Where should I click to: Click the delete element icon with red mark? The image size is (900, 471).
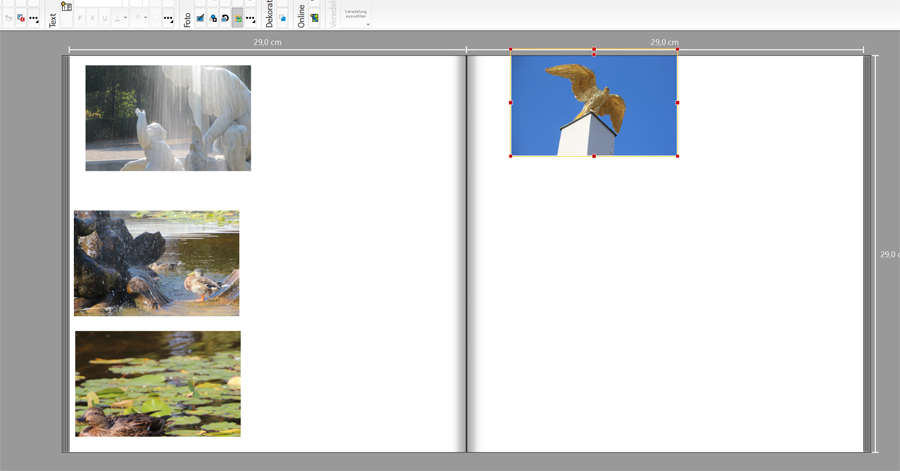click(21, 18)
